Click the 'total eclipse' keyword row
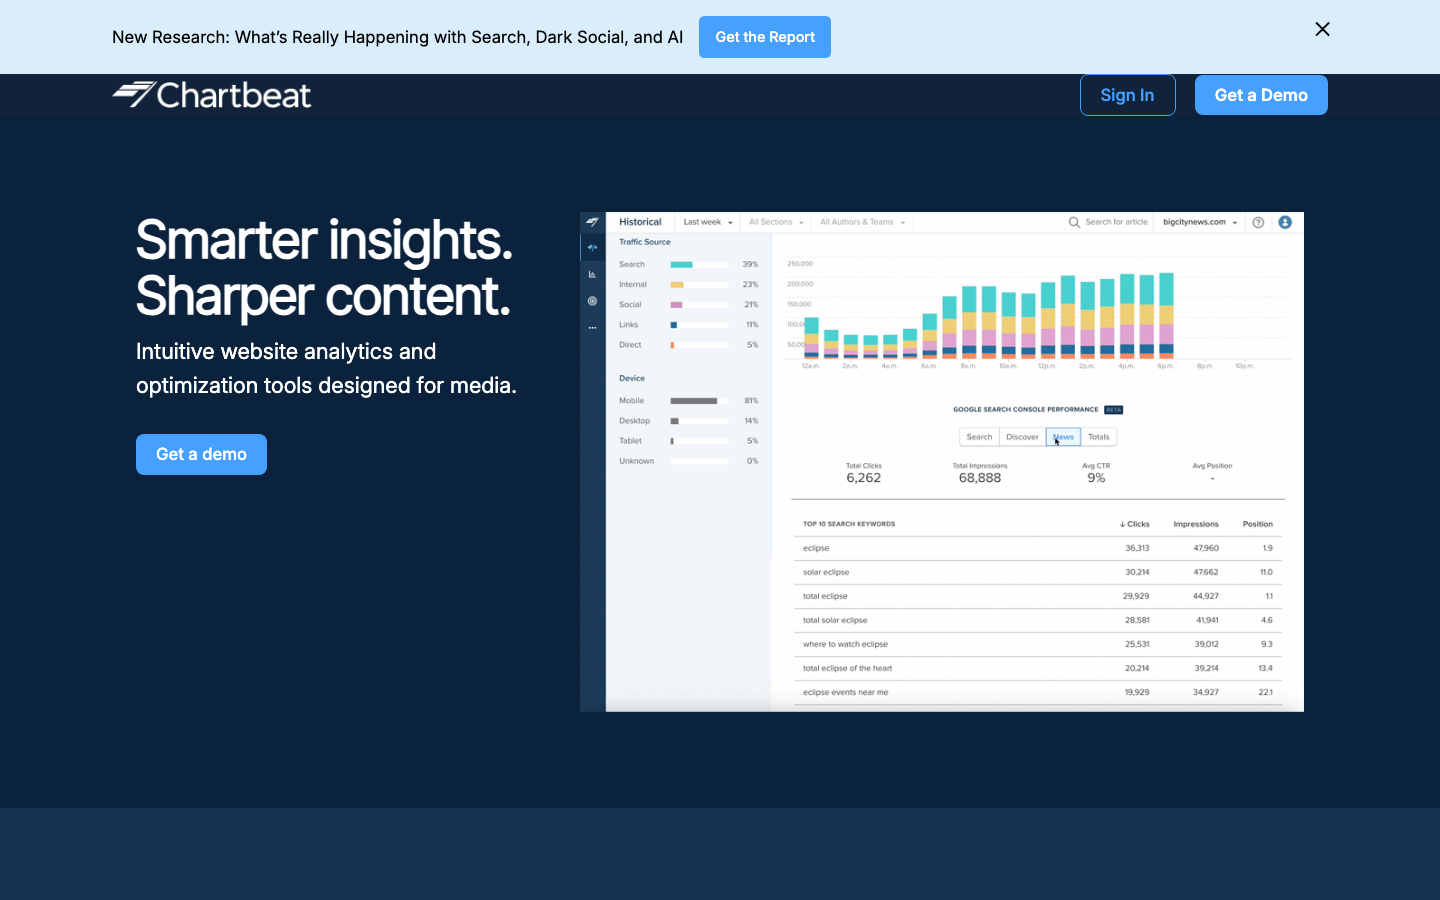The height and width of the screenshot is (900, 1440). click(x=1038, y=596)
